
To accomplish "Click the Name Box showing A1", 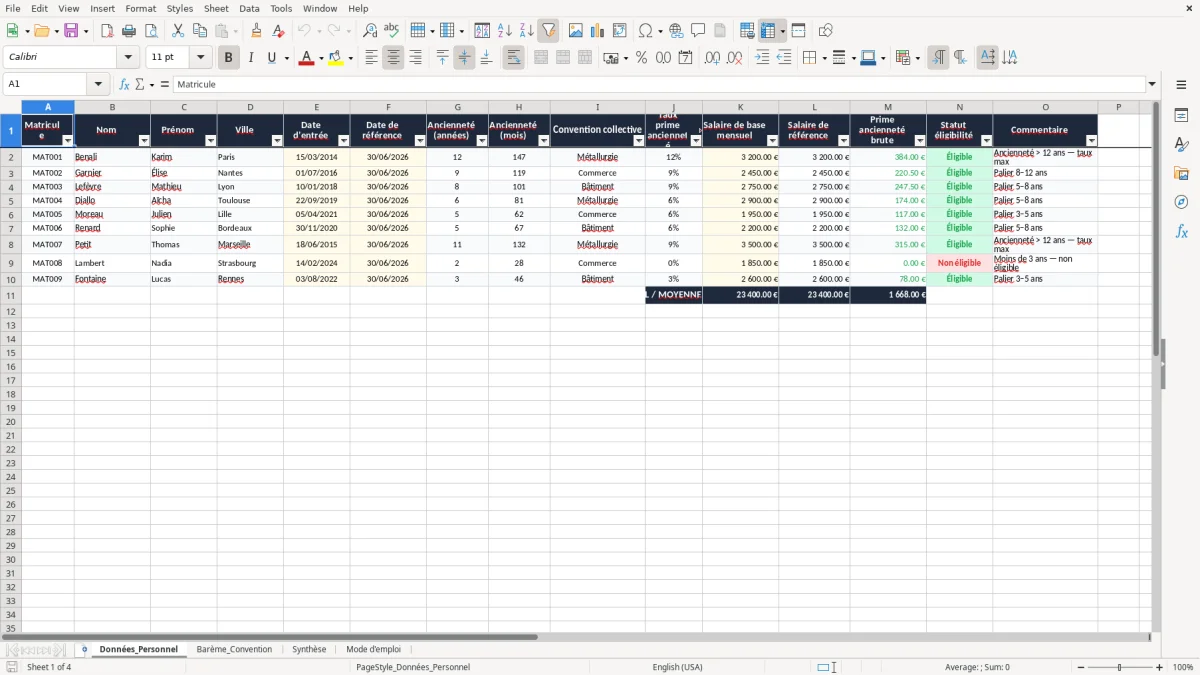I will [x=46, y=84].
